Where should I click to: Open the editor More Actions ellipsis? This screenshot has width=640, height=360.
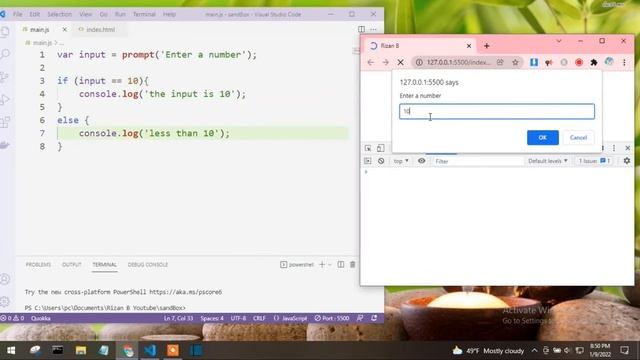[x=373, y=29]
